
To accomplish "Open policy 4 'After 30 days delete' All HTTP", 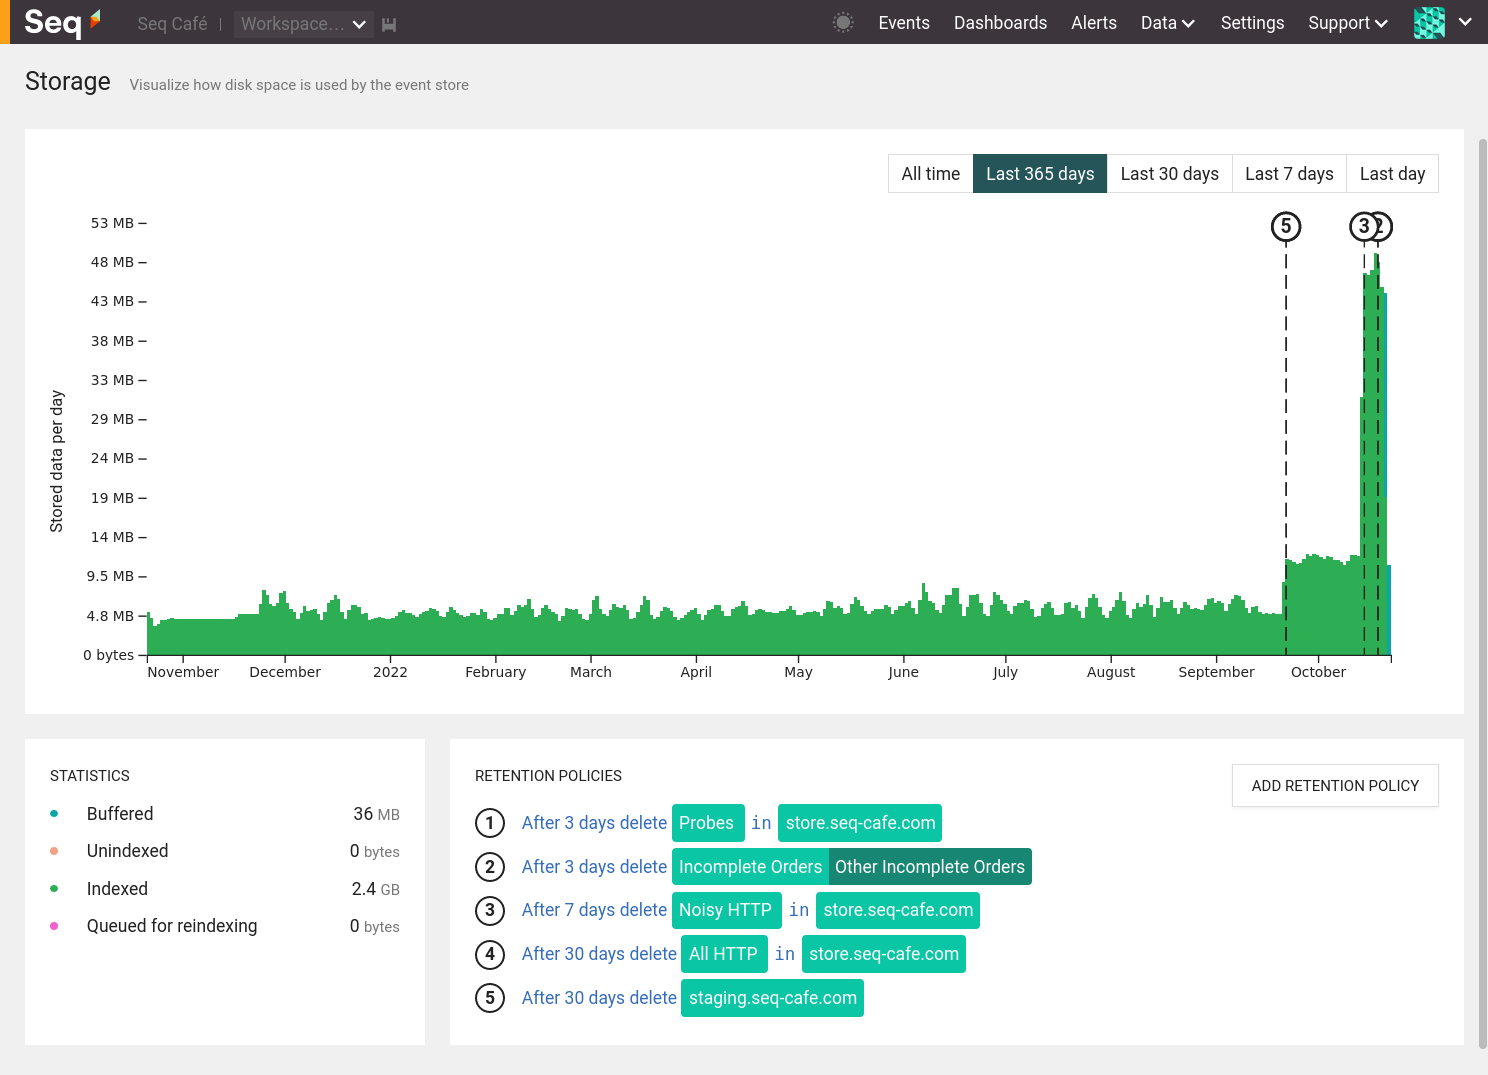I will click(599, 954).
